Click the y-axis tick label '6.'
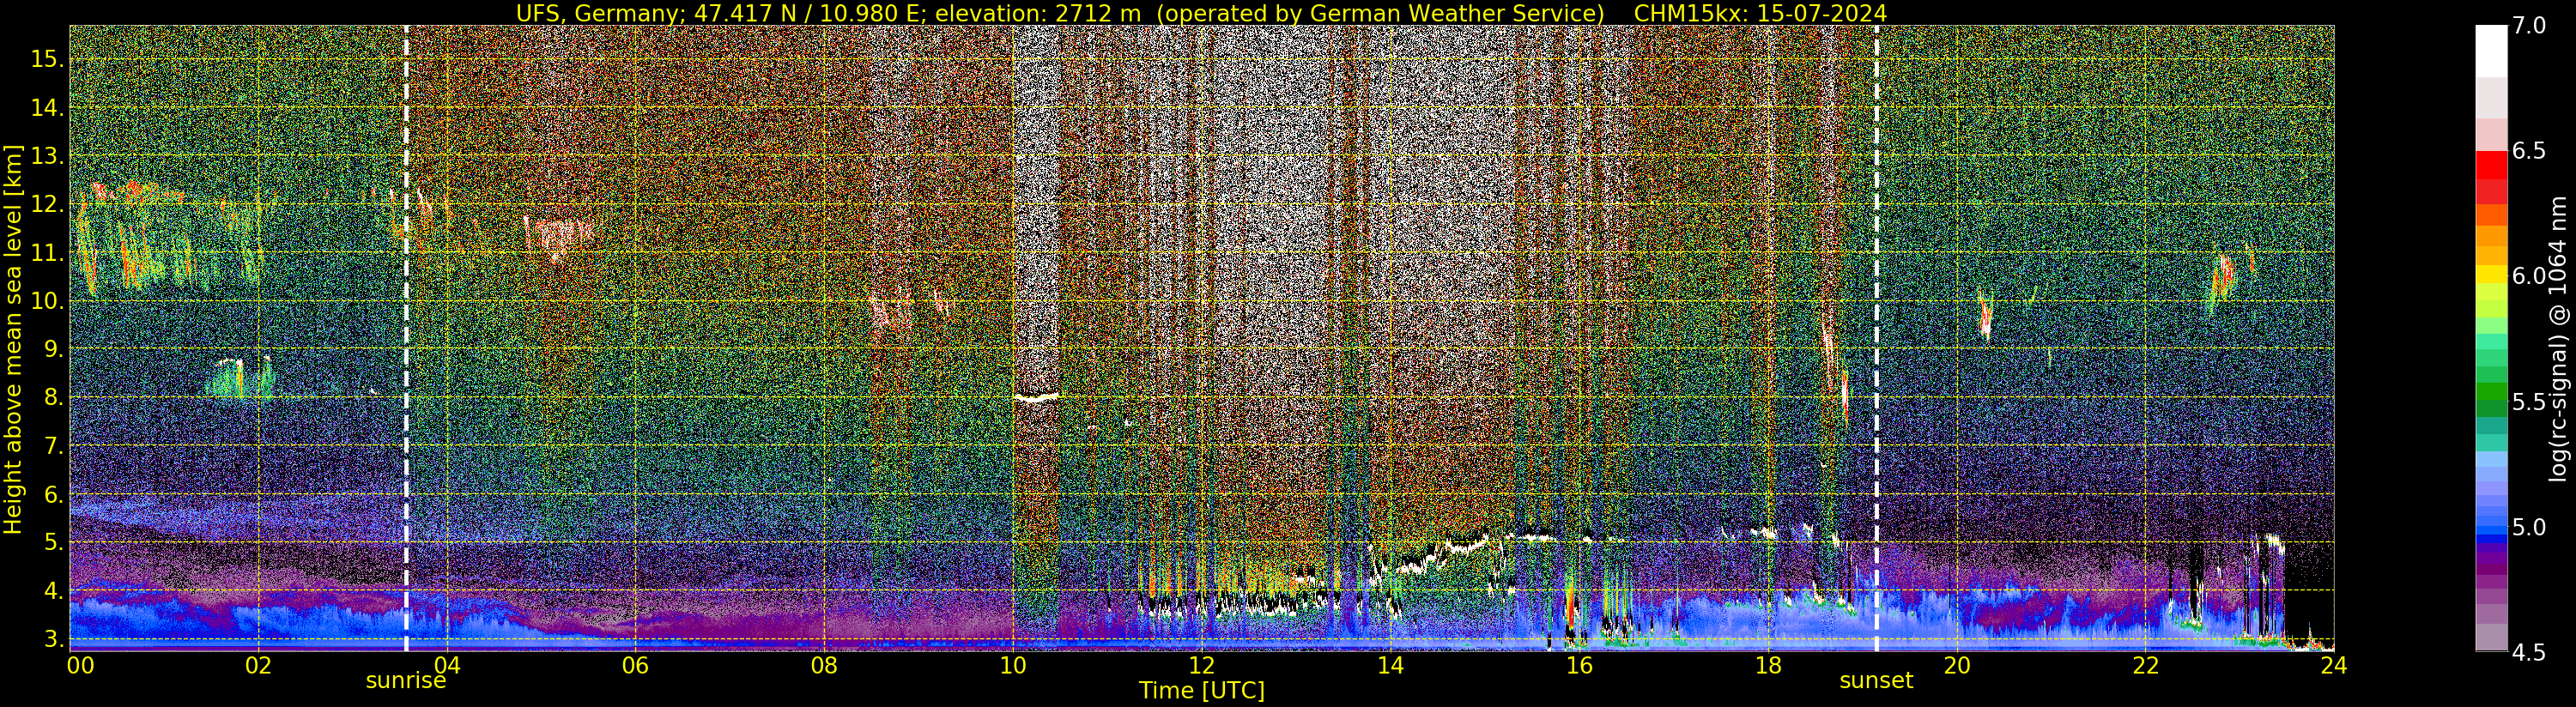The width and height of the screenshot is (2576, 707). tap(54, 494)
